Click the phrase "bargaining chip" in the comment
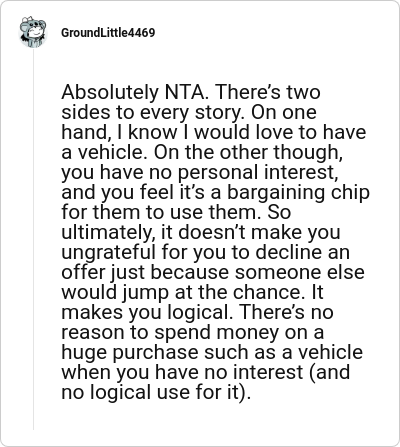 298,193
